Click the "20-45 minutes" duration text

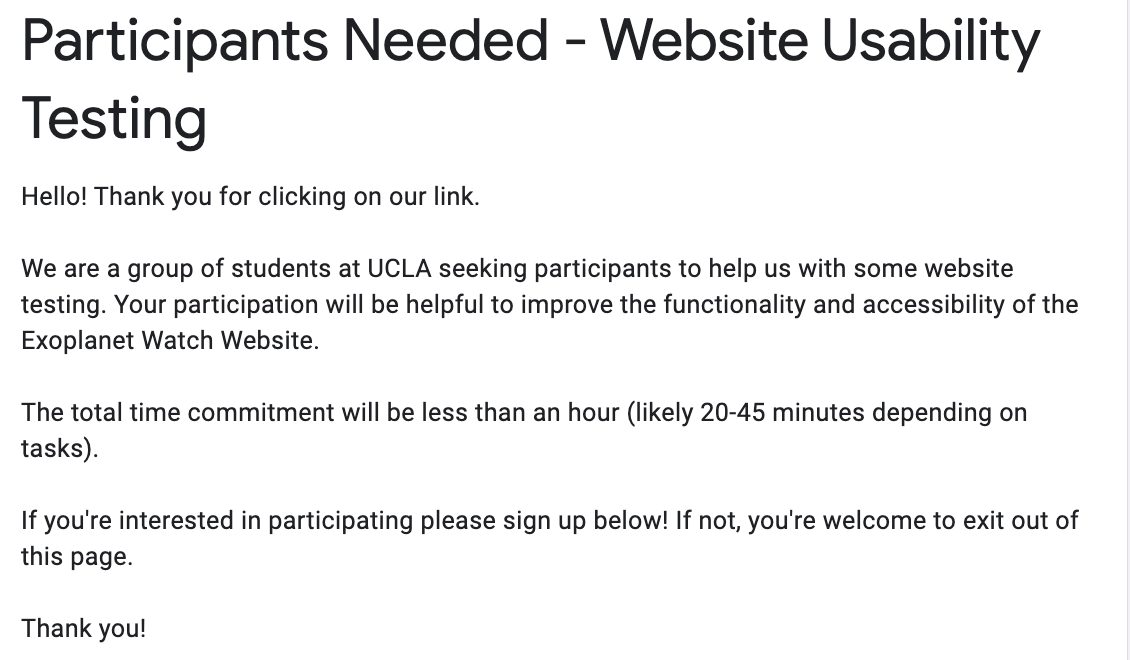782,412
